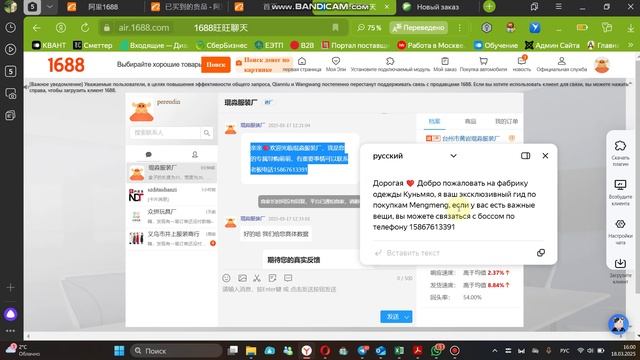This screenshot has height=360, width=640.
Task: Click the Новость notification icon
Action: [x=522, y=60]
